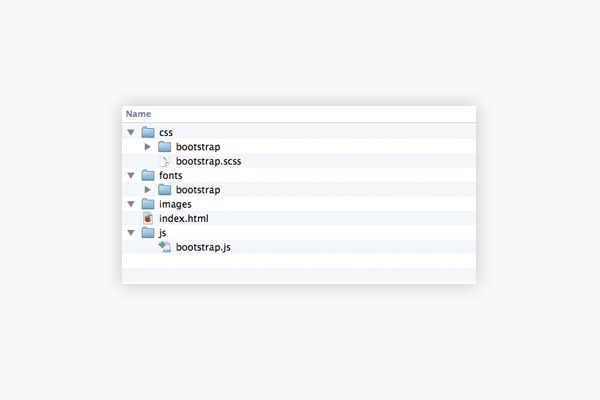Select the bootstrap.js file name
The image size is (600, 400).
click(x=203, y=247)
